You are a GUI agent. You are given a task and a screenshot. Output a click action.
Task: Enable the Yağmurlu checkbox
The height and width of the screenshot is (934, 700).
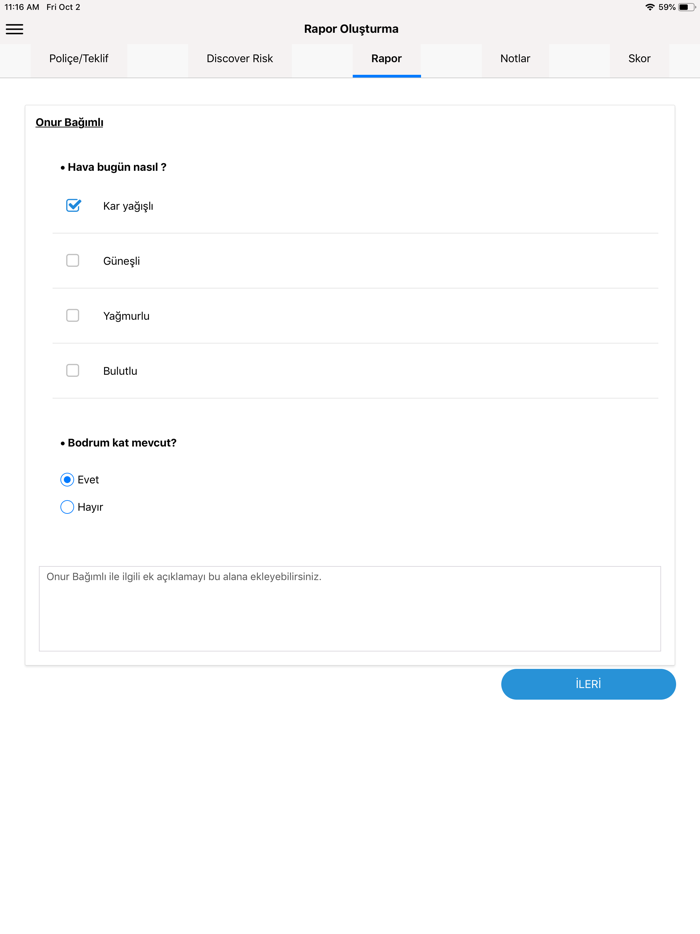pos(72,314)
